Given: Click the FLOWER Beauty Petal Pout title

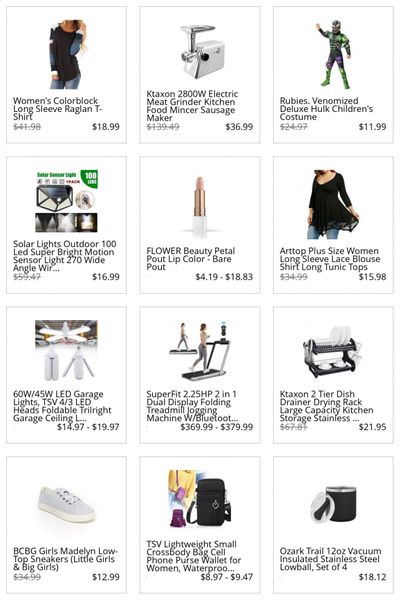Looking at the screenshot, I should click(191, 259).
